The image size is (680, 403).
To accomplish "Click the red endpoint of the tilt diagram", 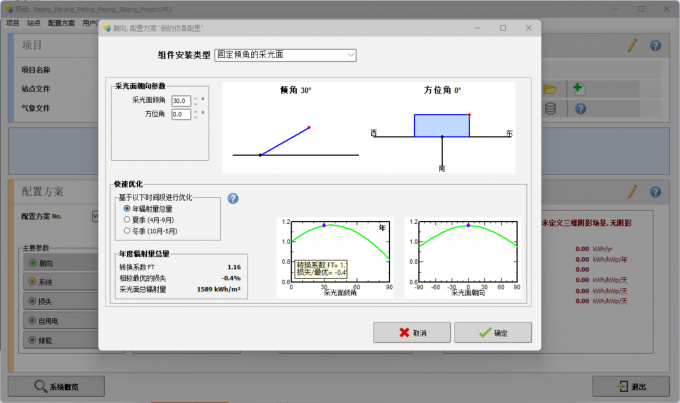I will (309, 128).
